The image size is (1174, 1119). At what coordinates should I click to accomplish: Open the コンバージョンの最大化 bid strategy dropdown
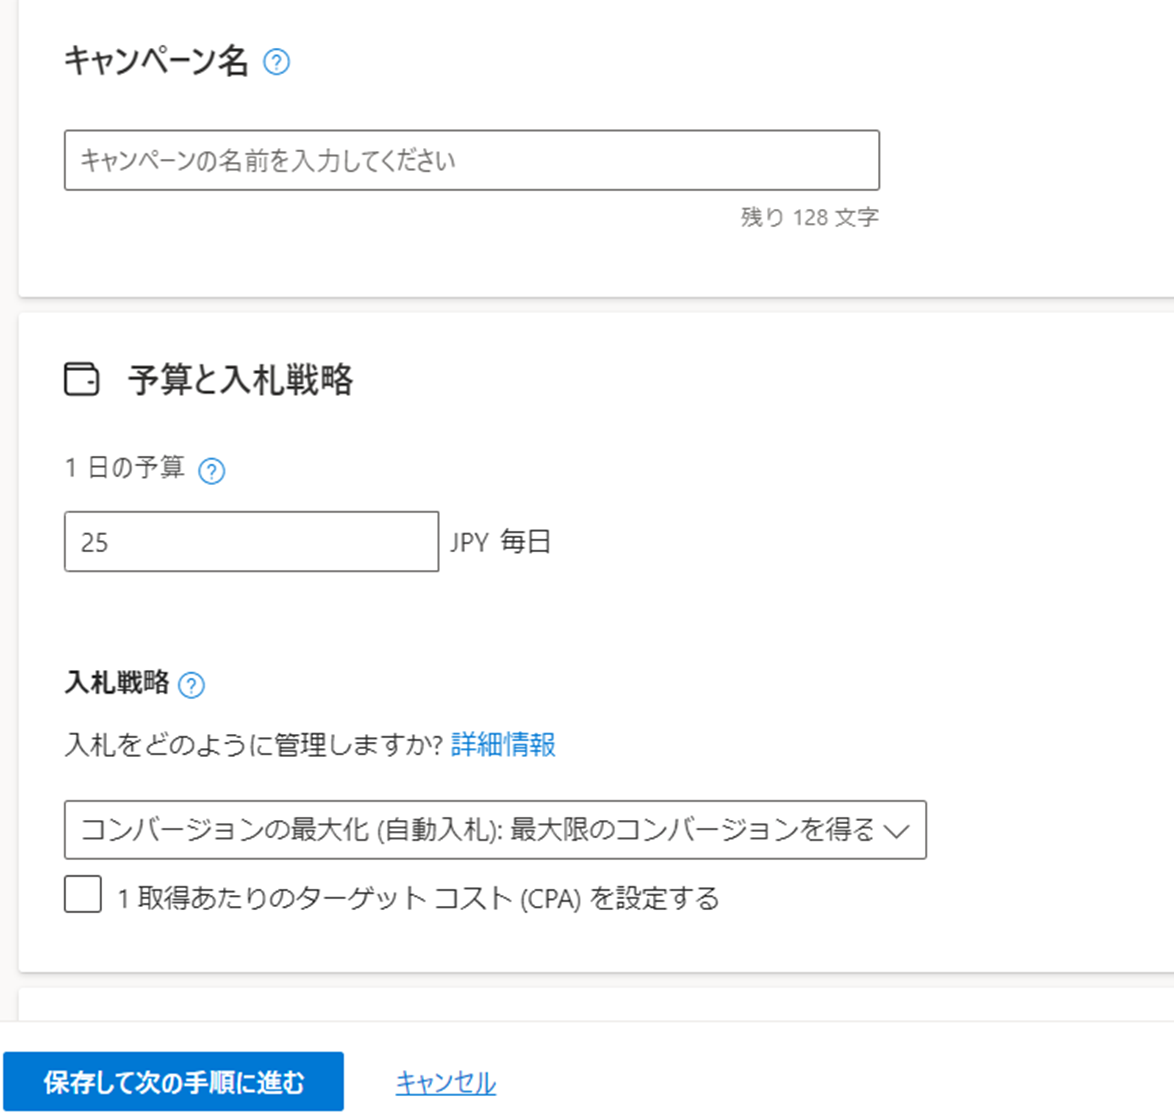495,830
